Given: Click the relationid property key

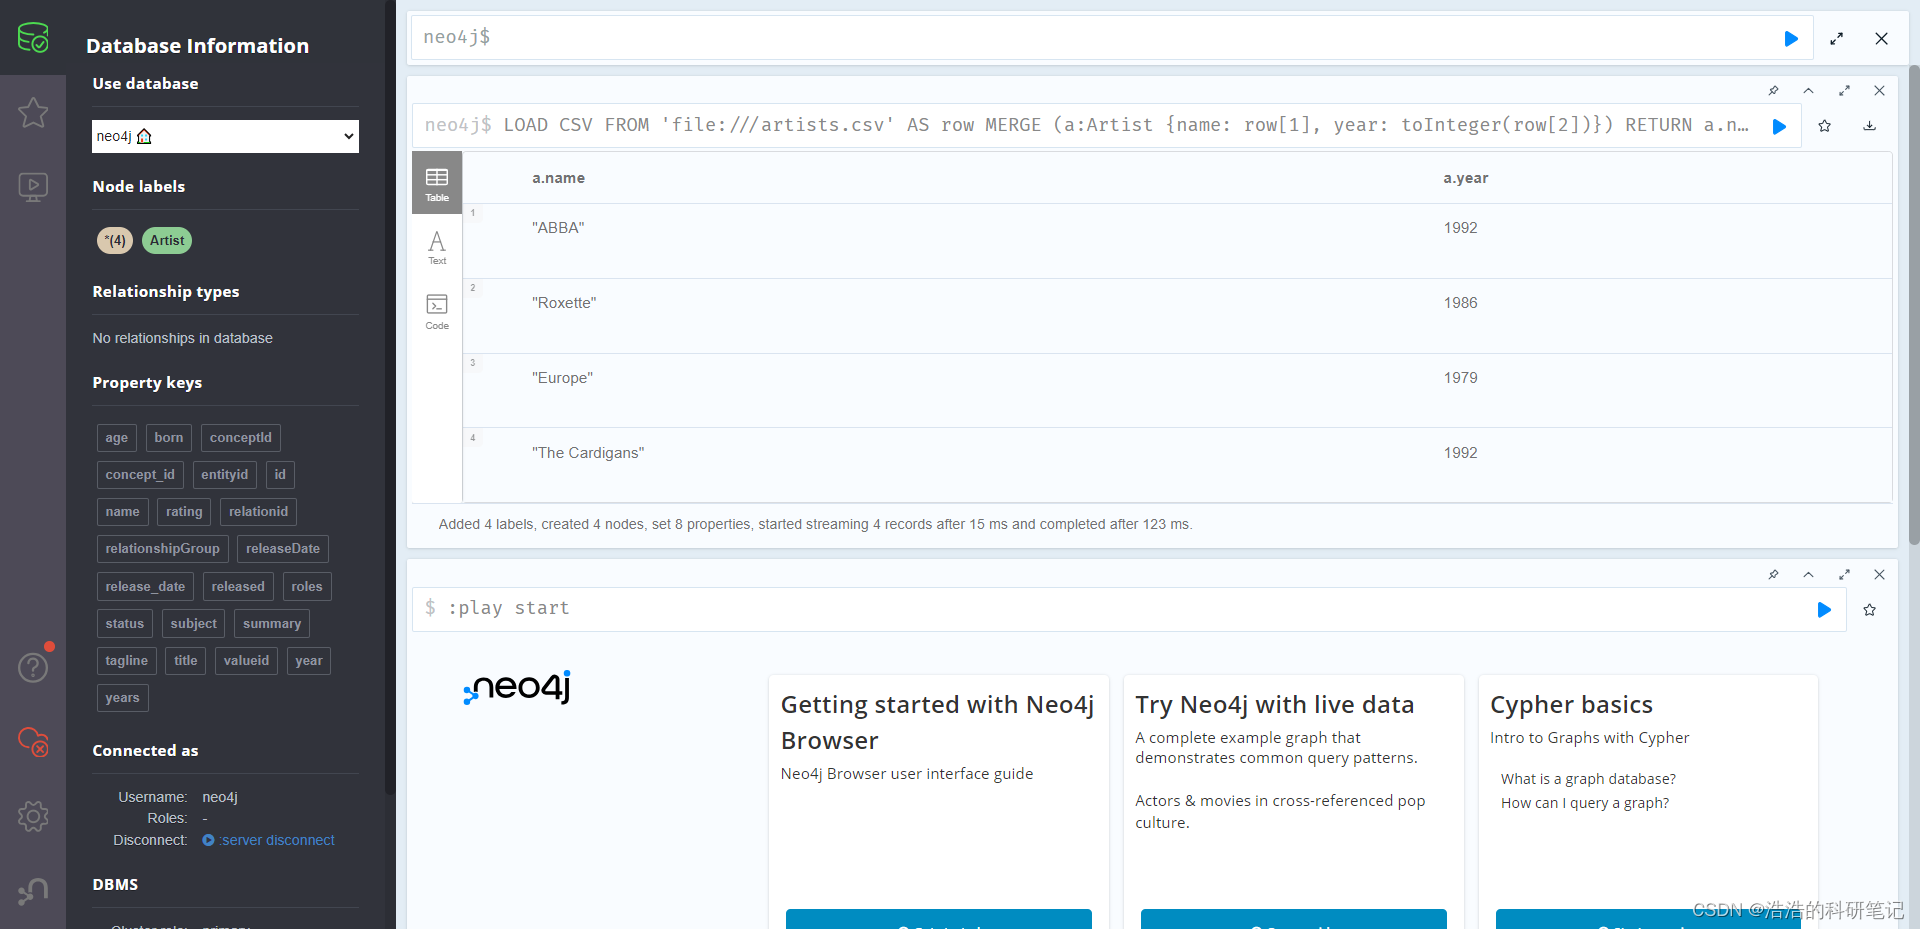Looking at the screenshot, I should tap(258, 512).
